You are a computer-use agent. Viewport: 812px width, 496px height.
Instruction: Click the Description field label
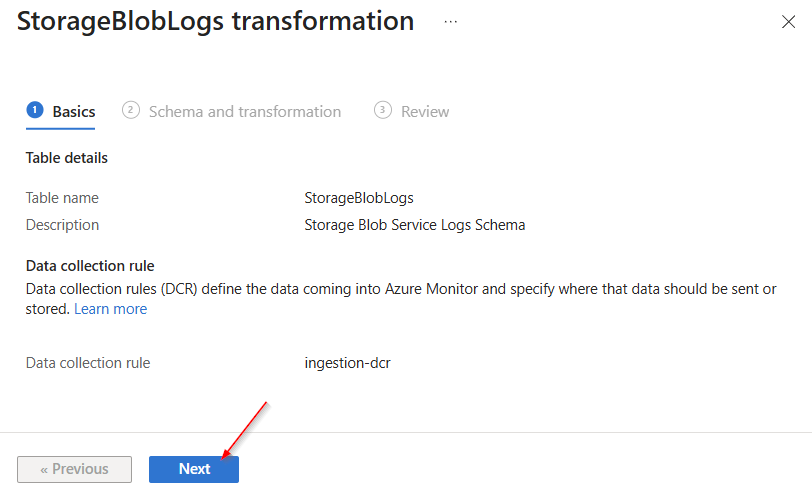[x=62, y=225]
